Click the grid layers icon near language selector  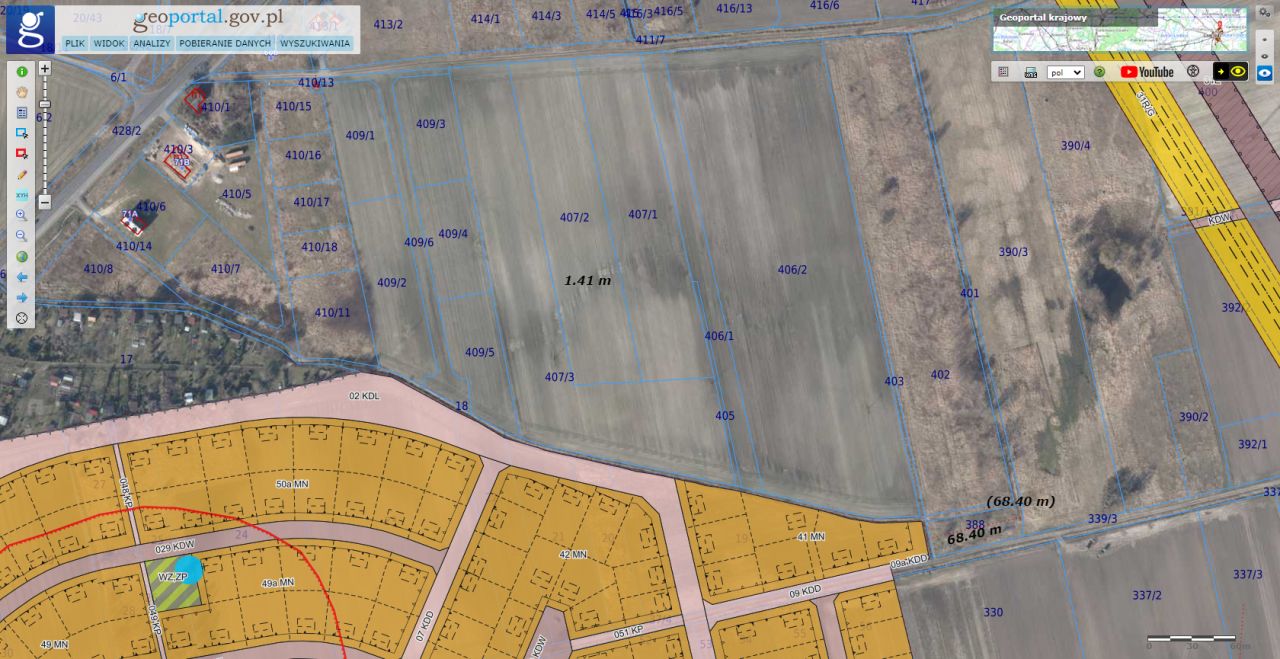pyautogui.click(x=1003, y=72)
